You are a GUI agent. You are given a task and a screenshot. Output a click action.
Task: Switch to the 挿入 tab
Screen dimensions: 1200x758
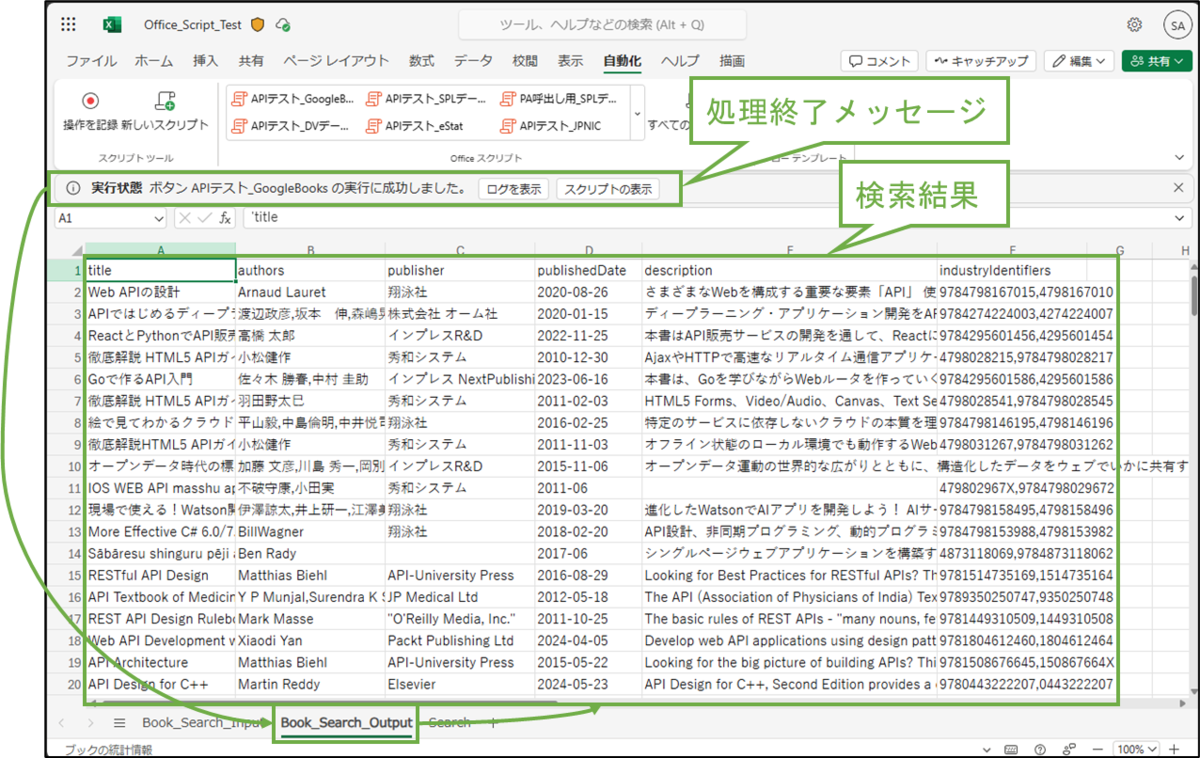[x=205, y=61]
